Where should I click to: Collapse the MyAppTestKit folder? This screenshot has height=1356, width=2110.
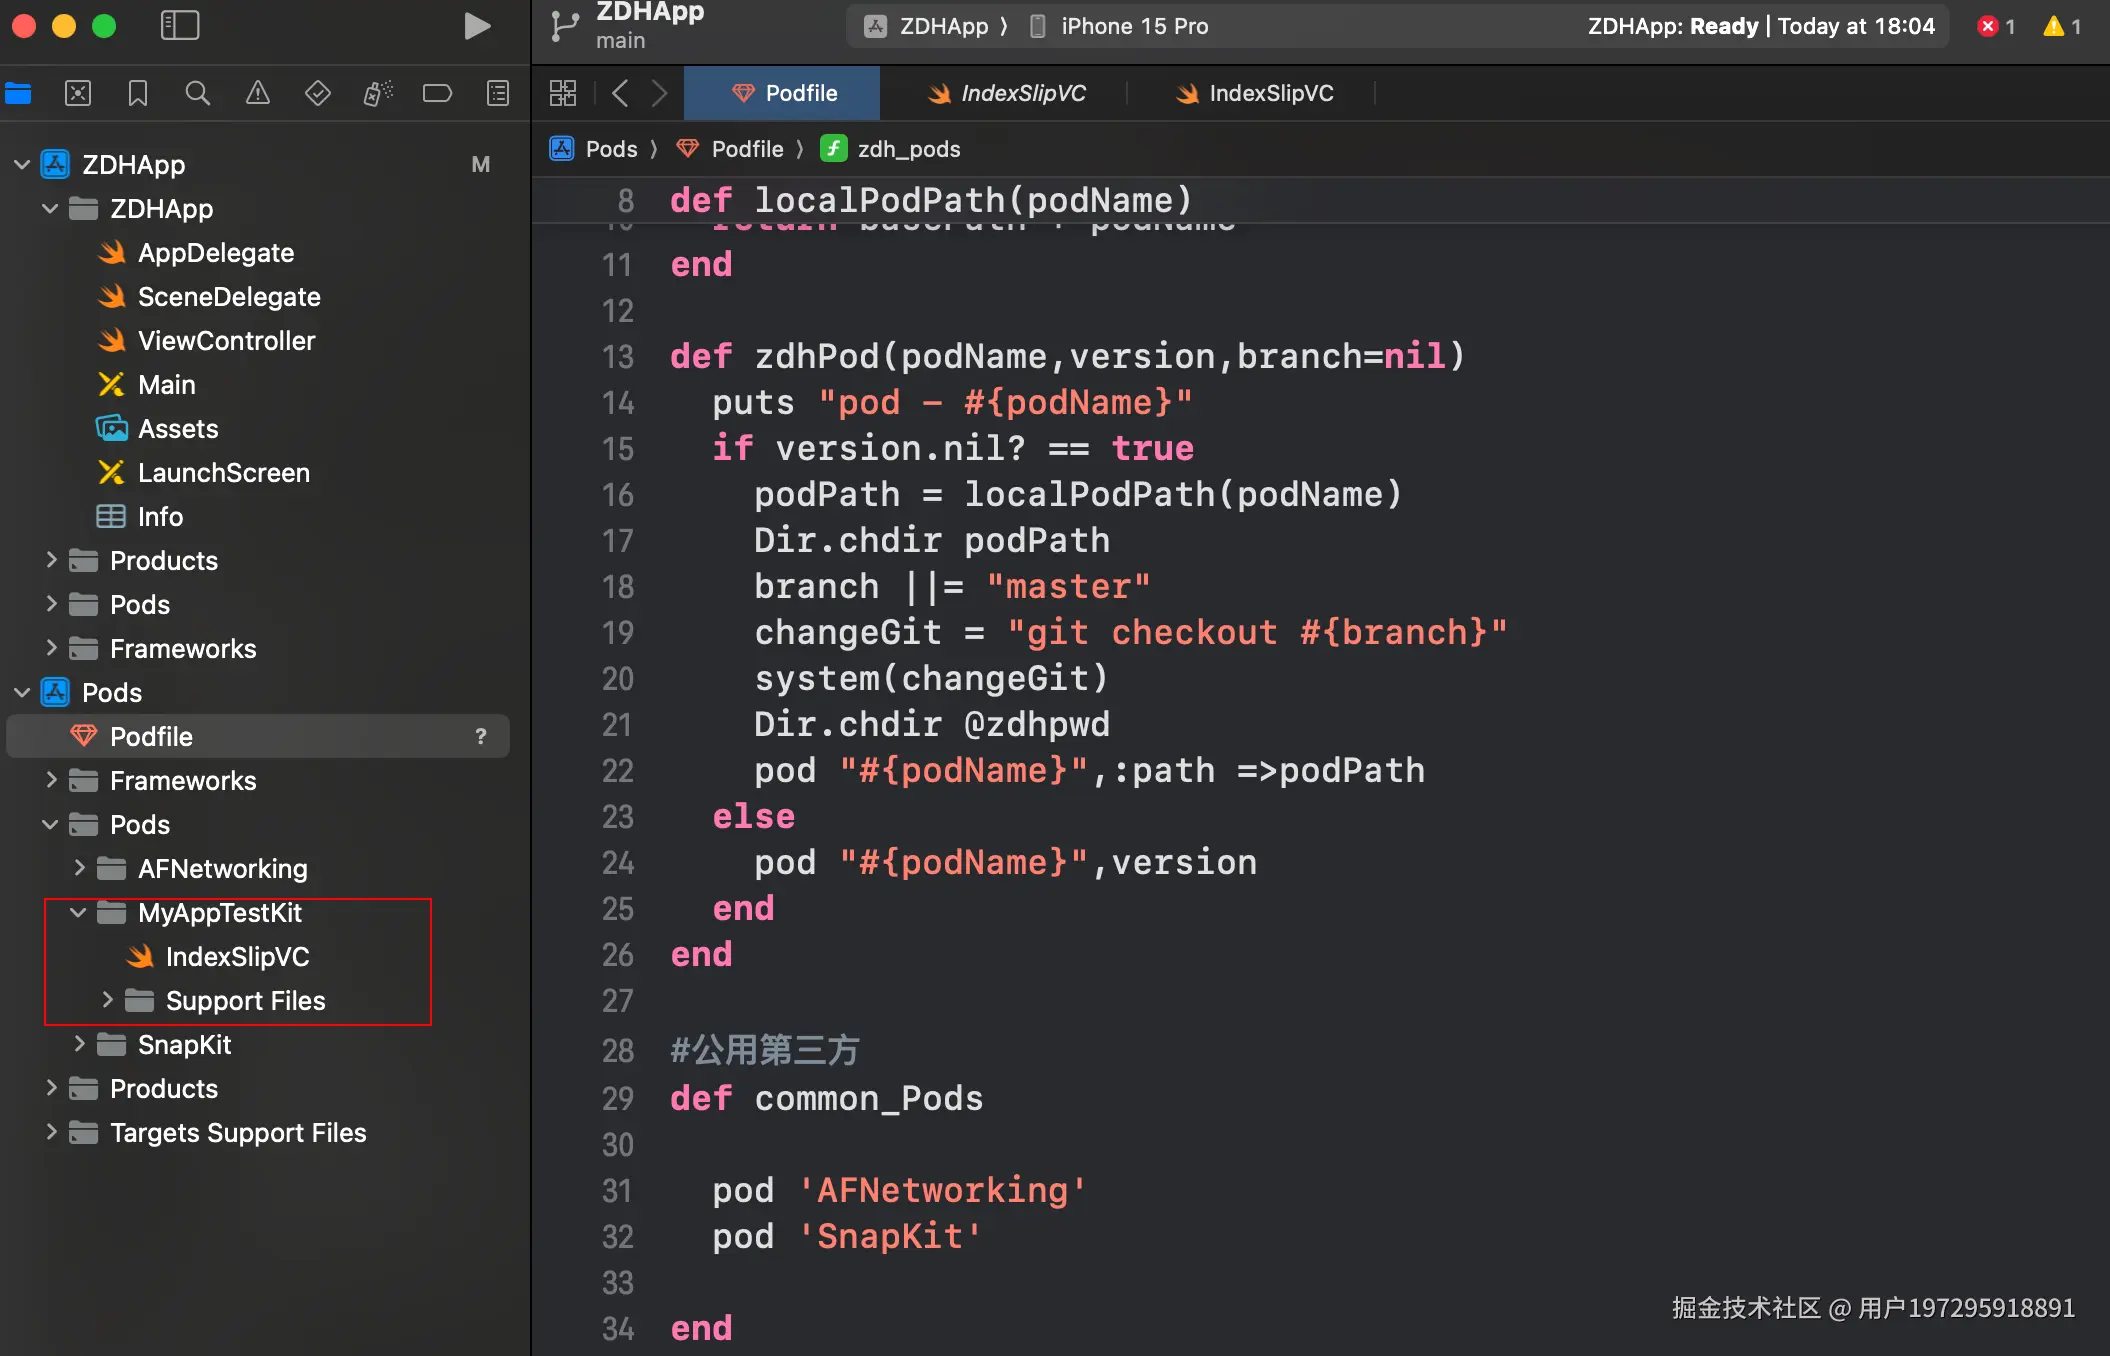point(78,912)
